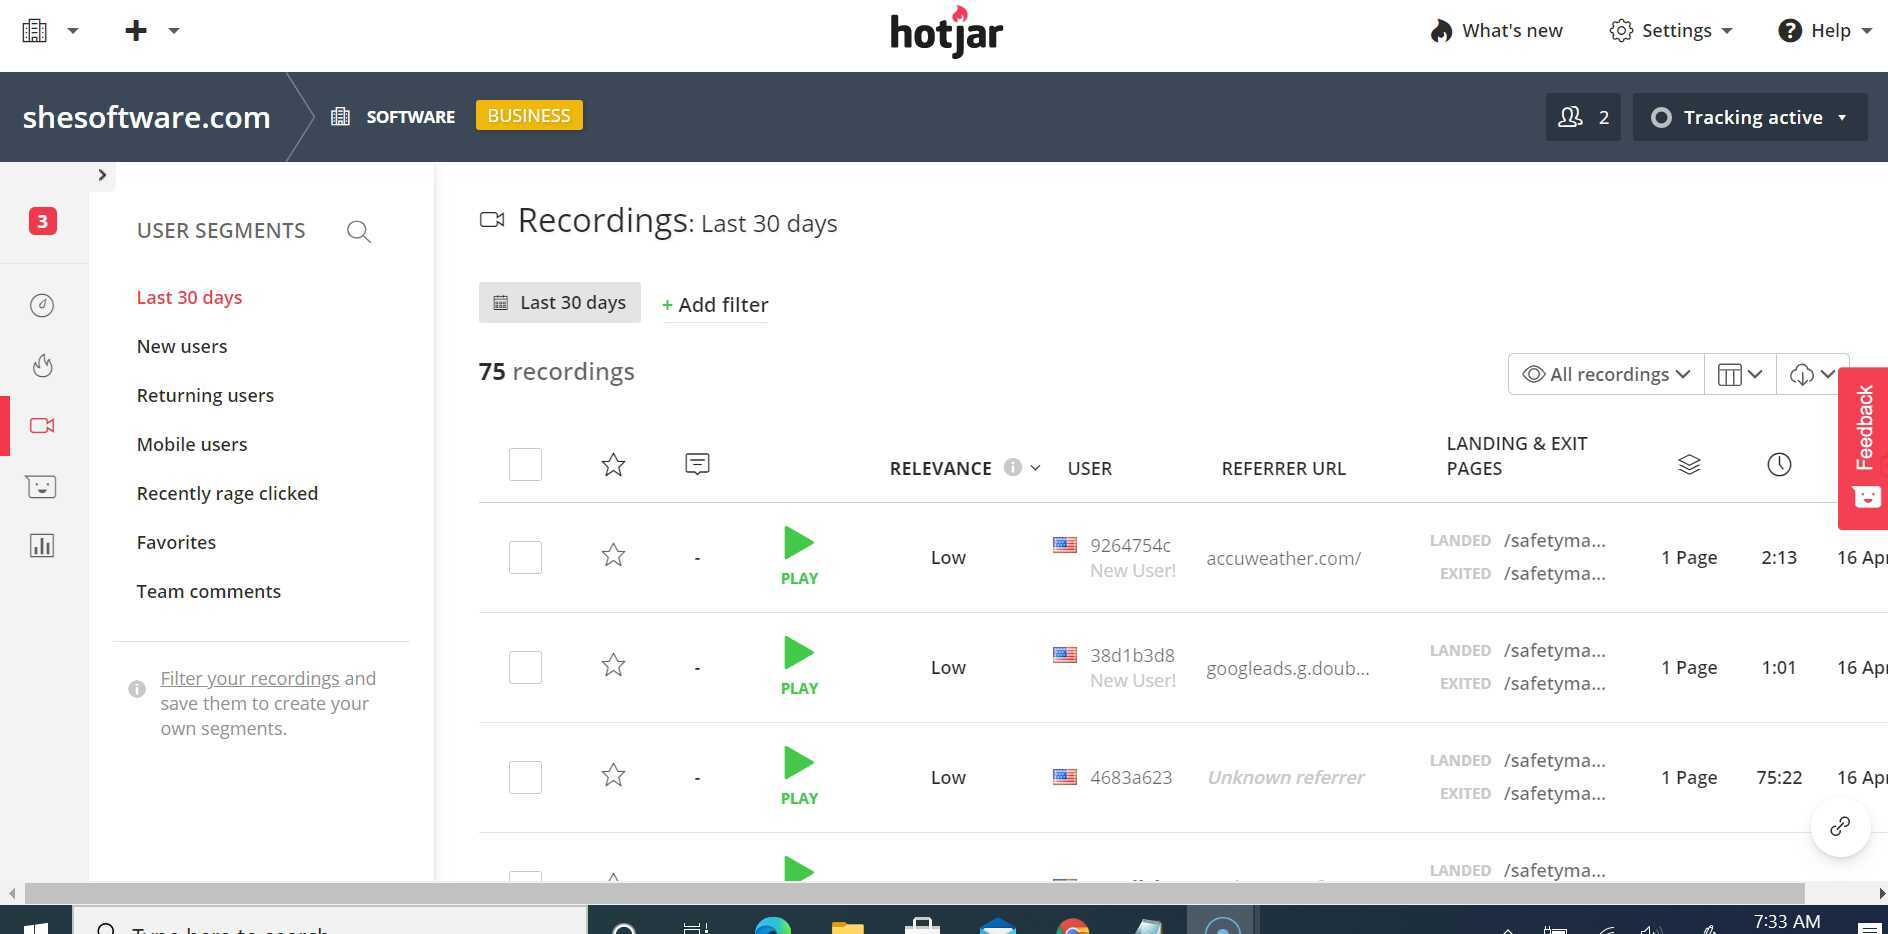
Task: Click the red notification badge showing 3
Action: coord(42,221)
